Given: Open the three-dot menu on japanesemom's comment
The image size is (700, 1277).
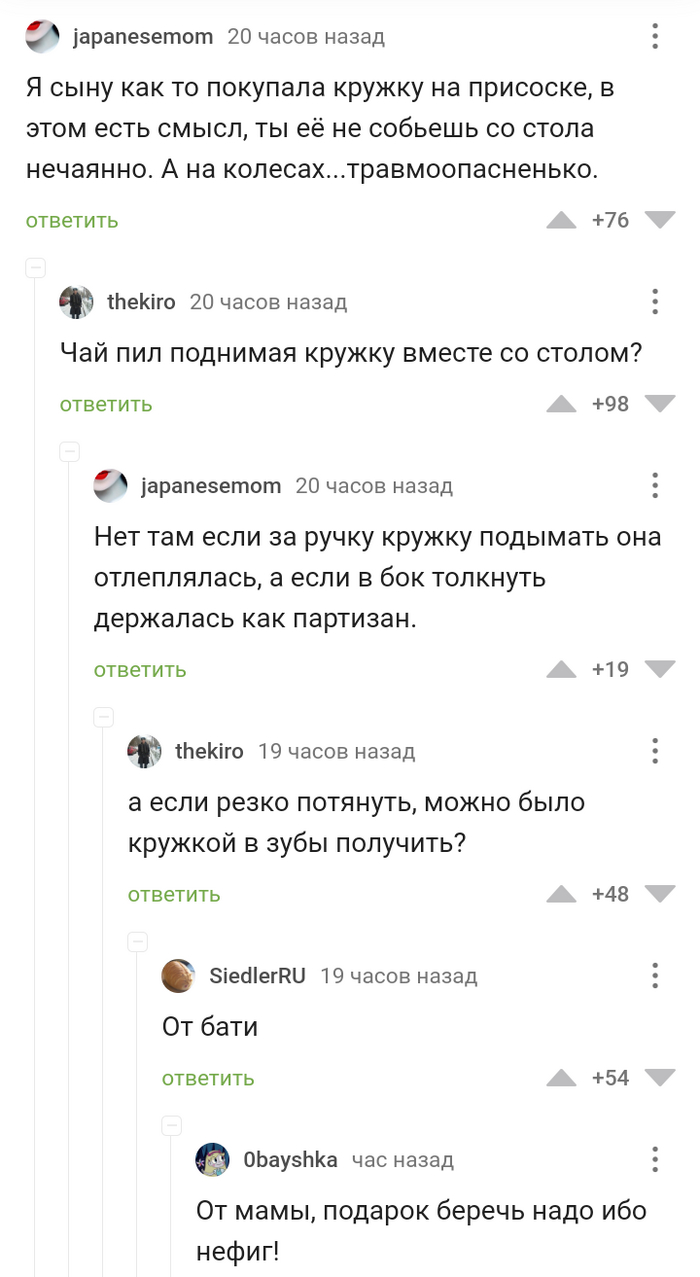Looking at the screenshot, I should (655, 36).
